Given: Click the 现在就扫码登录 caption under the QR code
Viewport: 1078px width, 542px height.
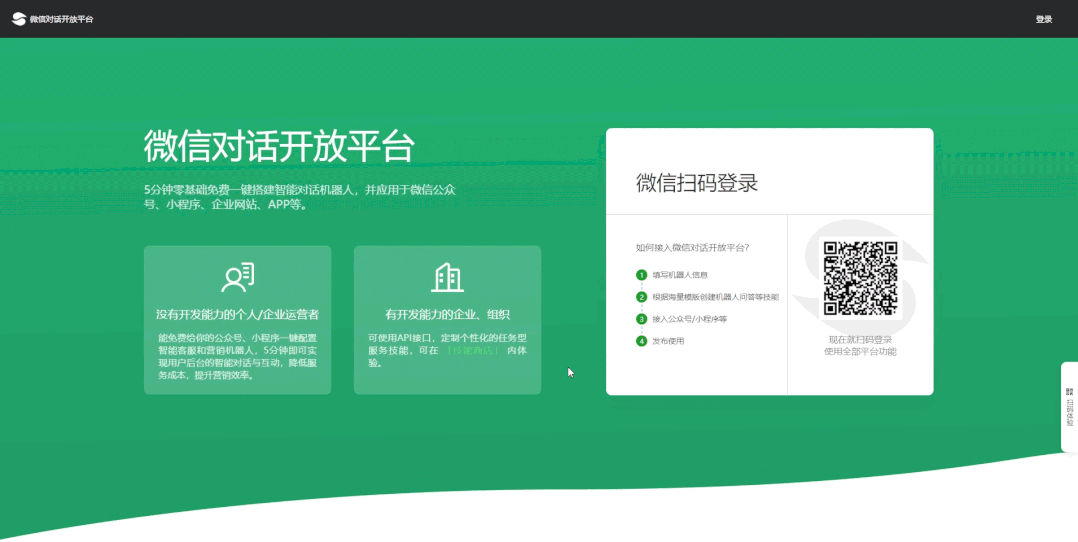Looking at the screenshot, I should click(x=860, y=340).
